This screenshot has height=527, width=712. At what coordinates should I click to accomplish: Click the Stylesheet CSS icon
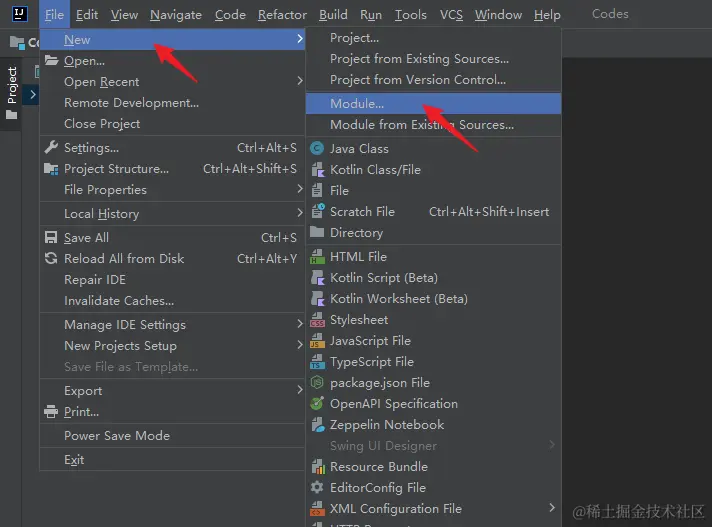317,320
